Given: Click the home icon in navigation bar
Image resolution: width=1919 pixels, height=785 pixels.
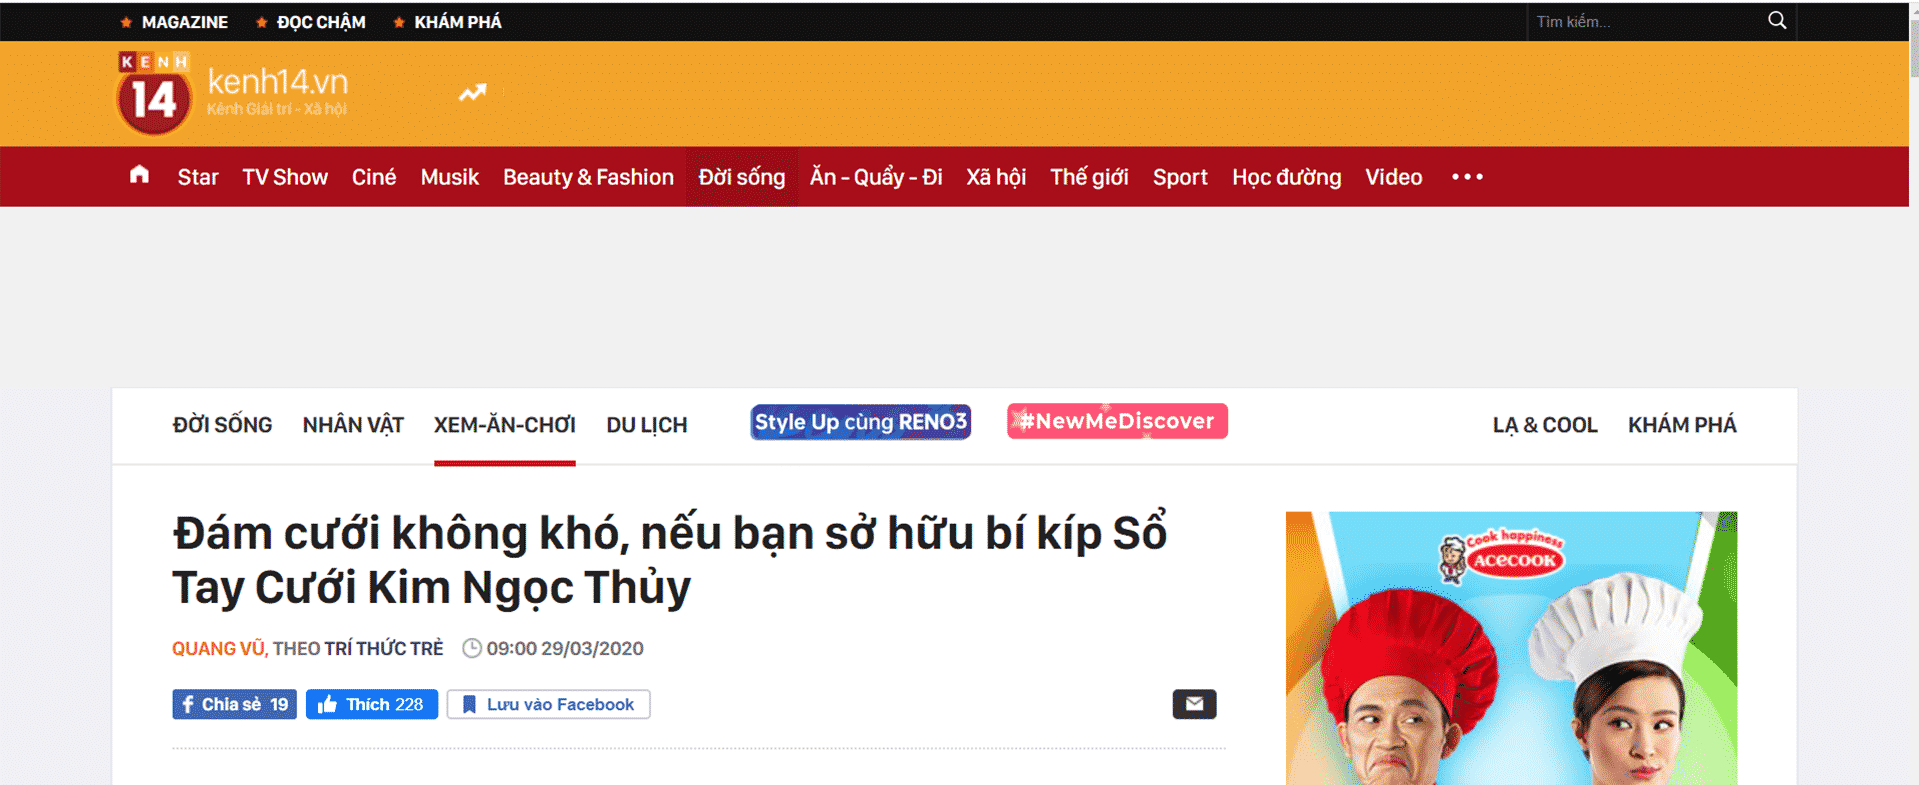Looking at the screenshot, I should tap(139, 175).
